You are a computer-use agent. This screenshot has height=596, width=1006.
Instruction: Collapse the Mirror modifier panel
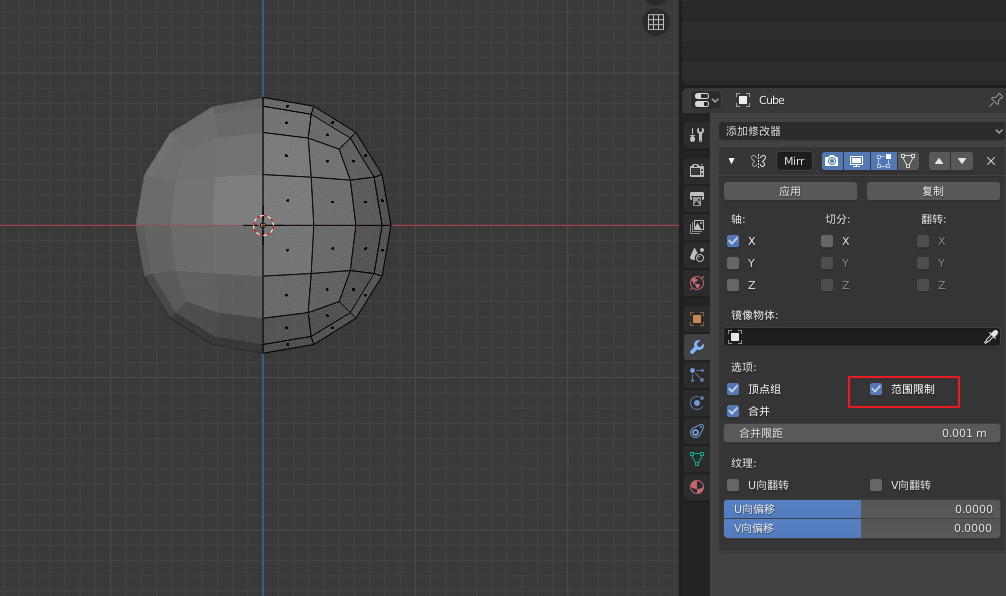click(731, 161)
